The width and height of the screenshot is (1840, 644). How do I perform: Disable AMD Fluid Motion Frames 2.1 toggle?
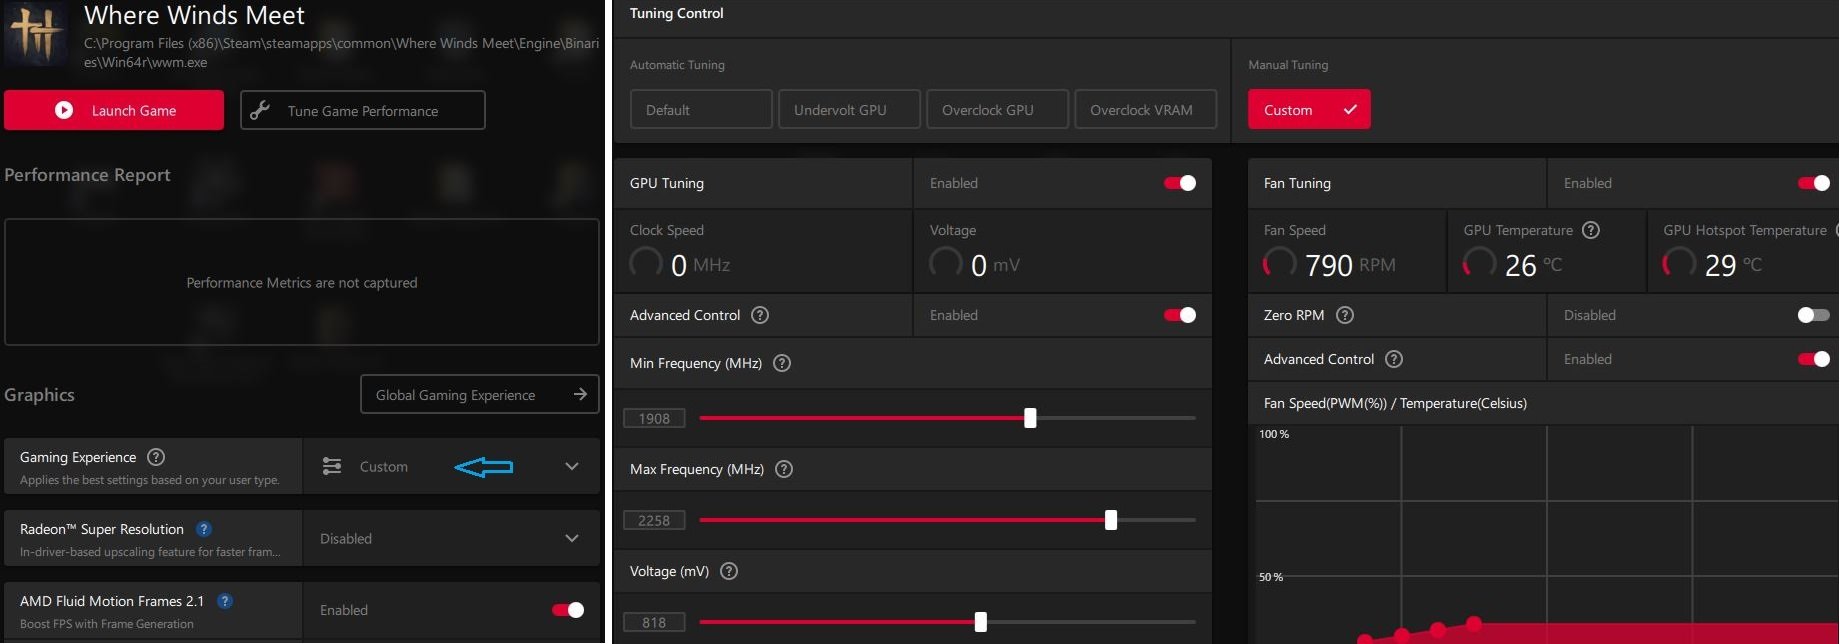[x=568, y=610]
